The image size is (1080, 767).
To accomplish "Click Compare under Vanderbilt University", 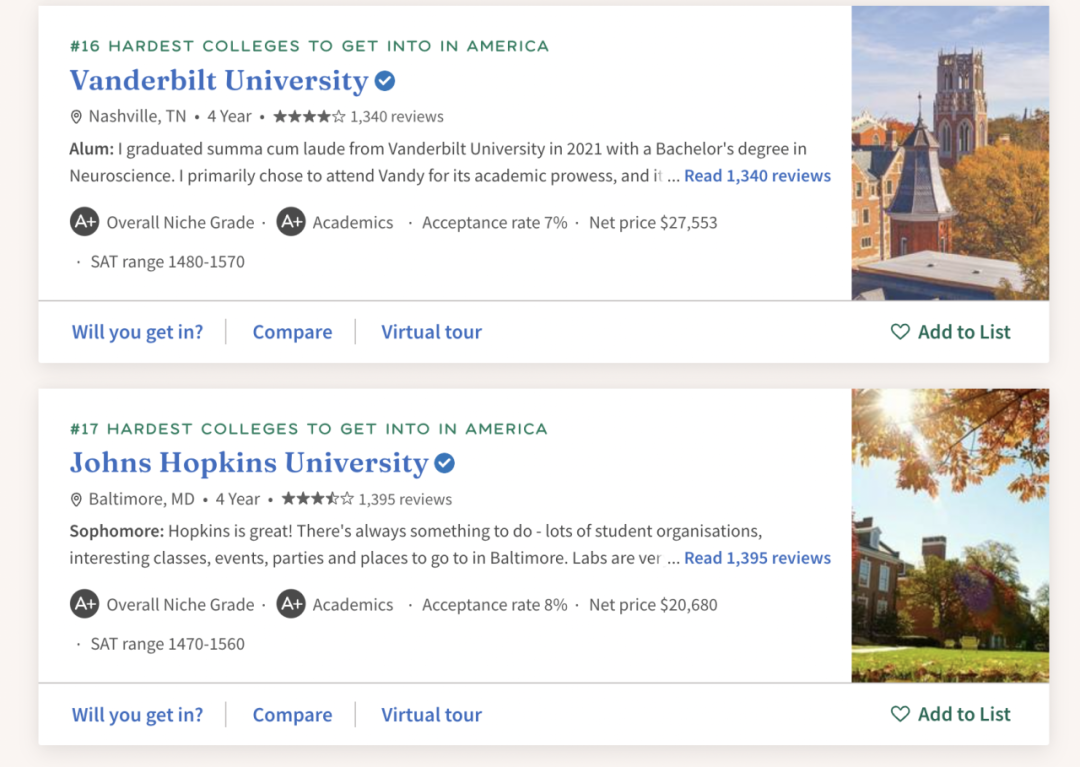I will (x=292, y=332).
